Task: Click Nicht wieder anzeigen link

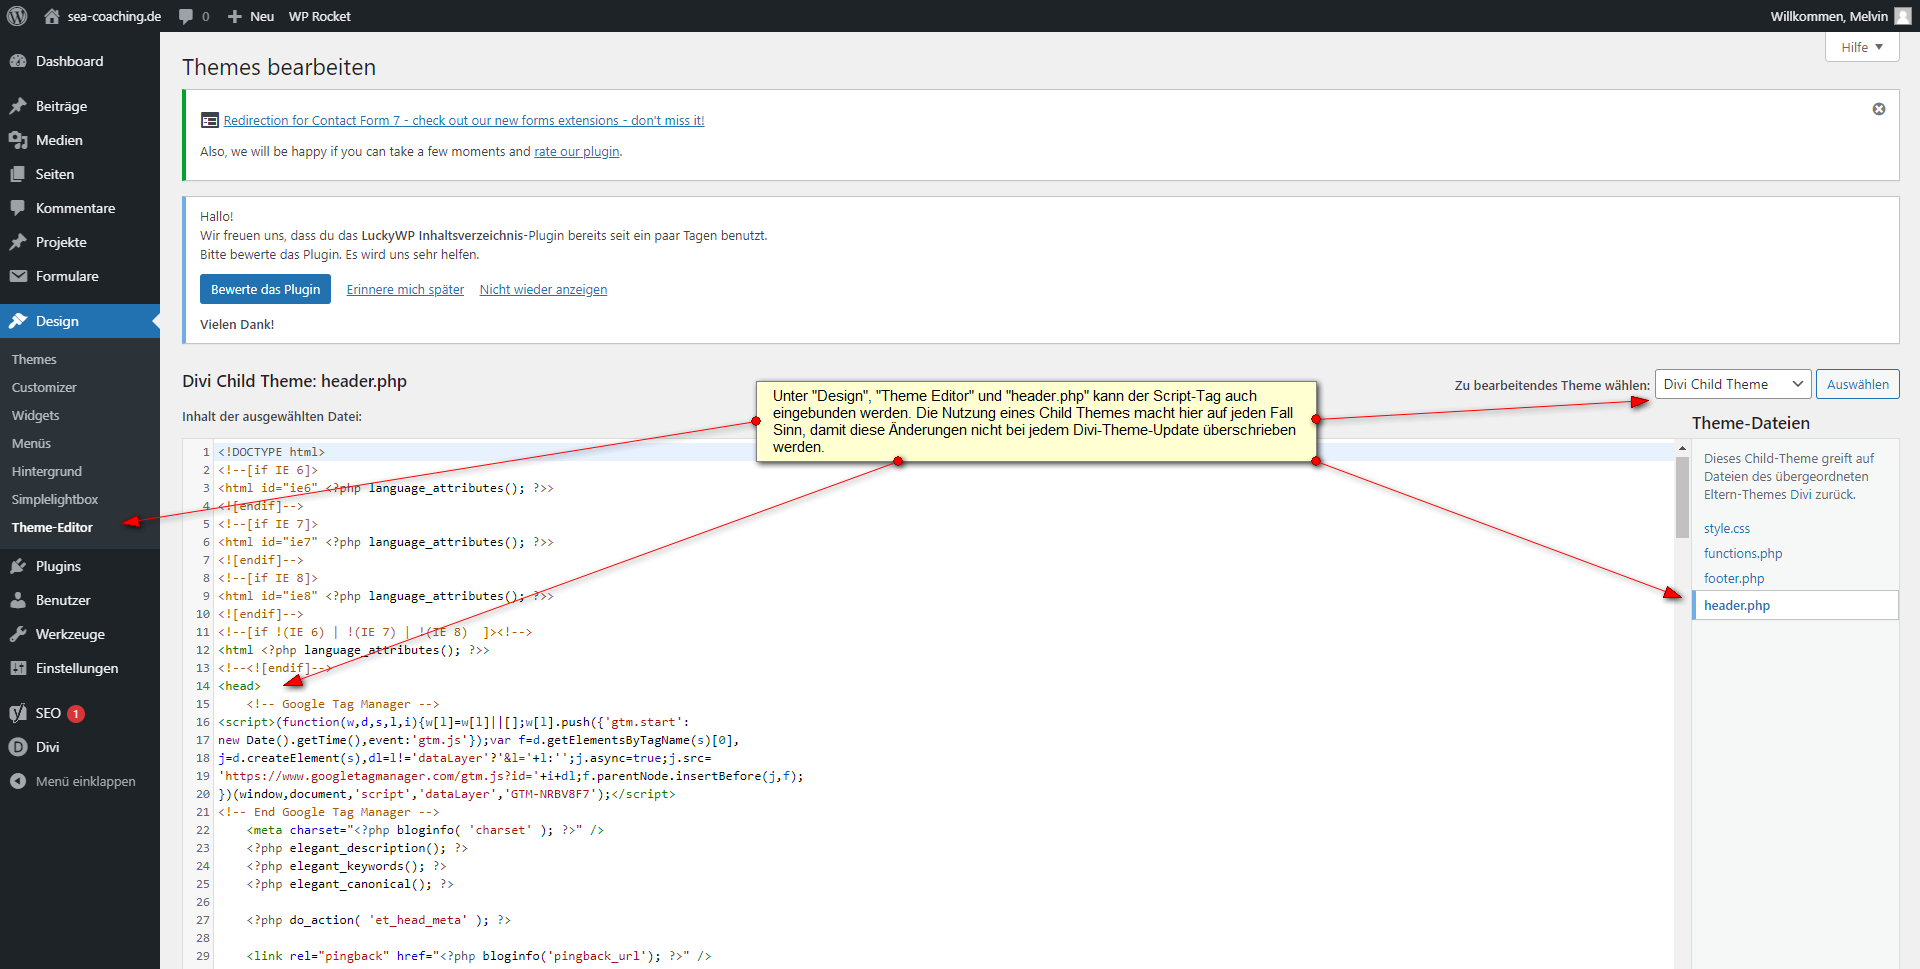Action: (543, 290)
